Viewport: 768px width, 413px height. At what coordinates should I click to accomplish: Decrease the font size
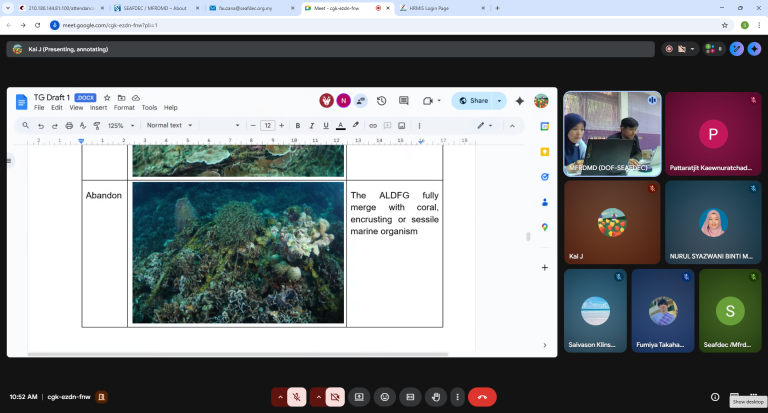tap(253, 126)
